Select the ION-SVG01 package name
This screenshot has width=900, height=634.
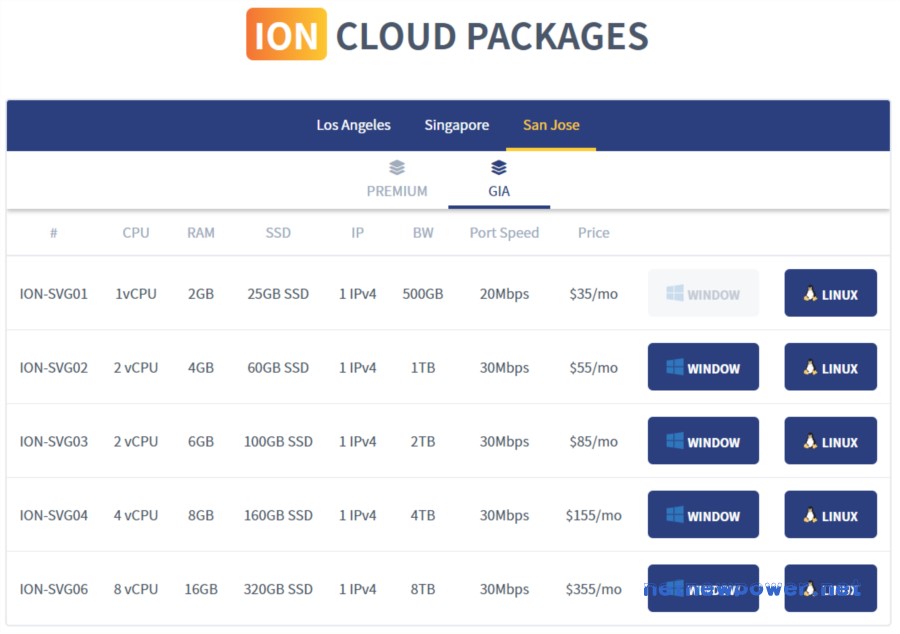(54, 294)
